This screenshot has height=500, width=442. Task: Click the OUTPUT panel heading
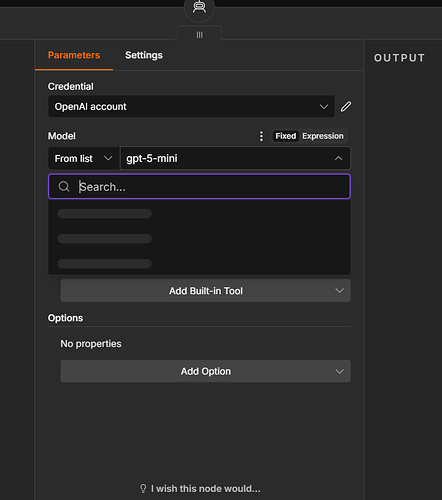pos(399,58)
